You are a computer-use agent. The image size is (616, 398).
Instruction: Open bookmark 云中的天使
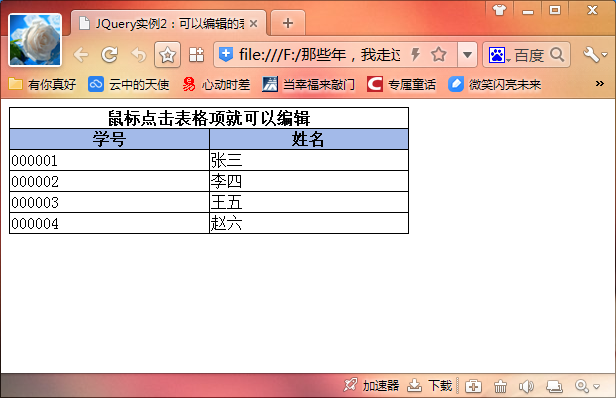coord(128,84)
